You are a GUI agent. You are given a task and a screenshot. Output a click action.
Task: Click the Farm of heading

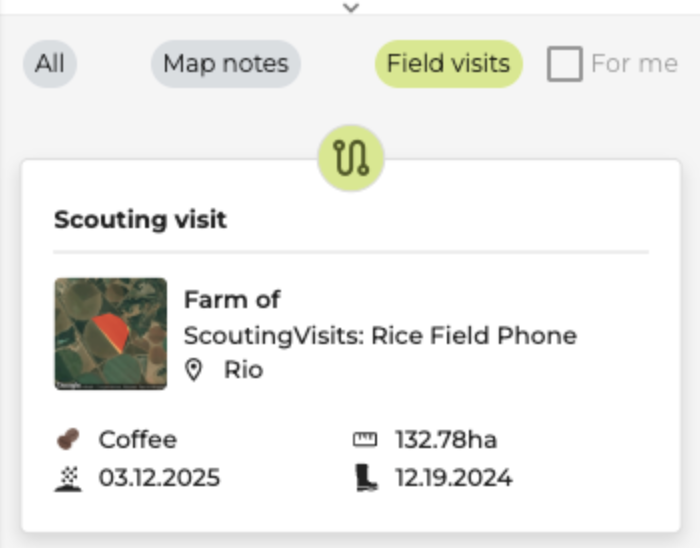click(x=232, y=299)
